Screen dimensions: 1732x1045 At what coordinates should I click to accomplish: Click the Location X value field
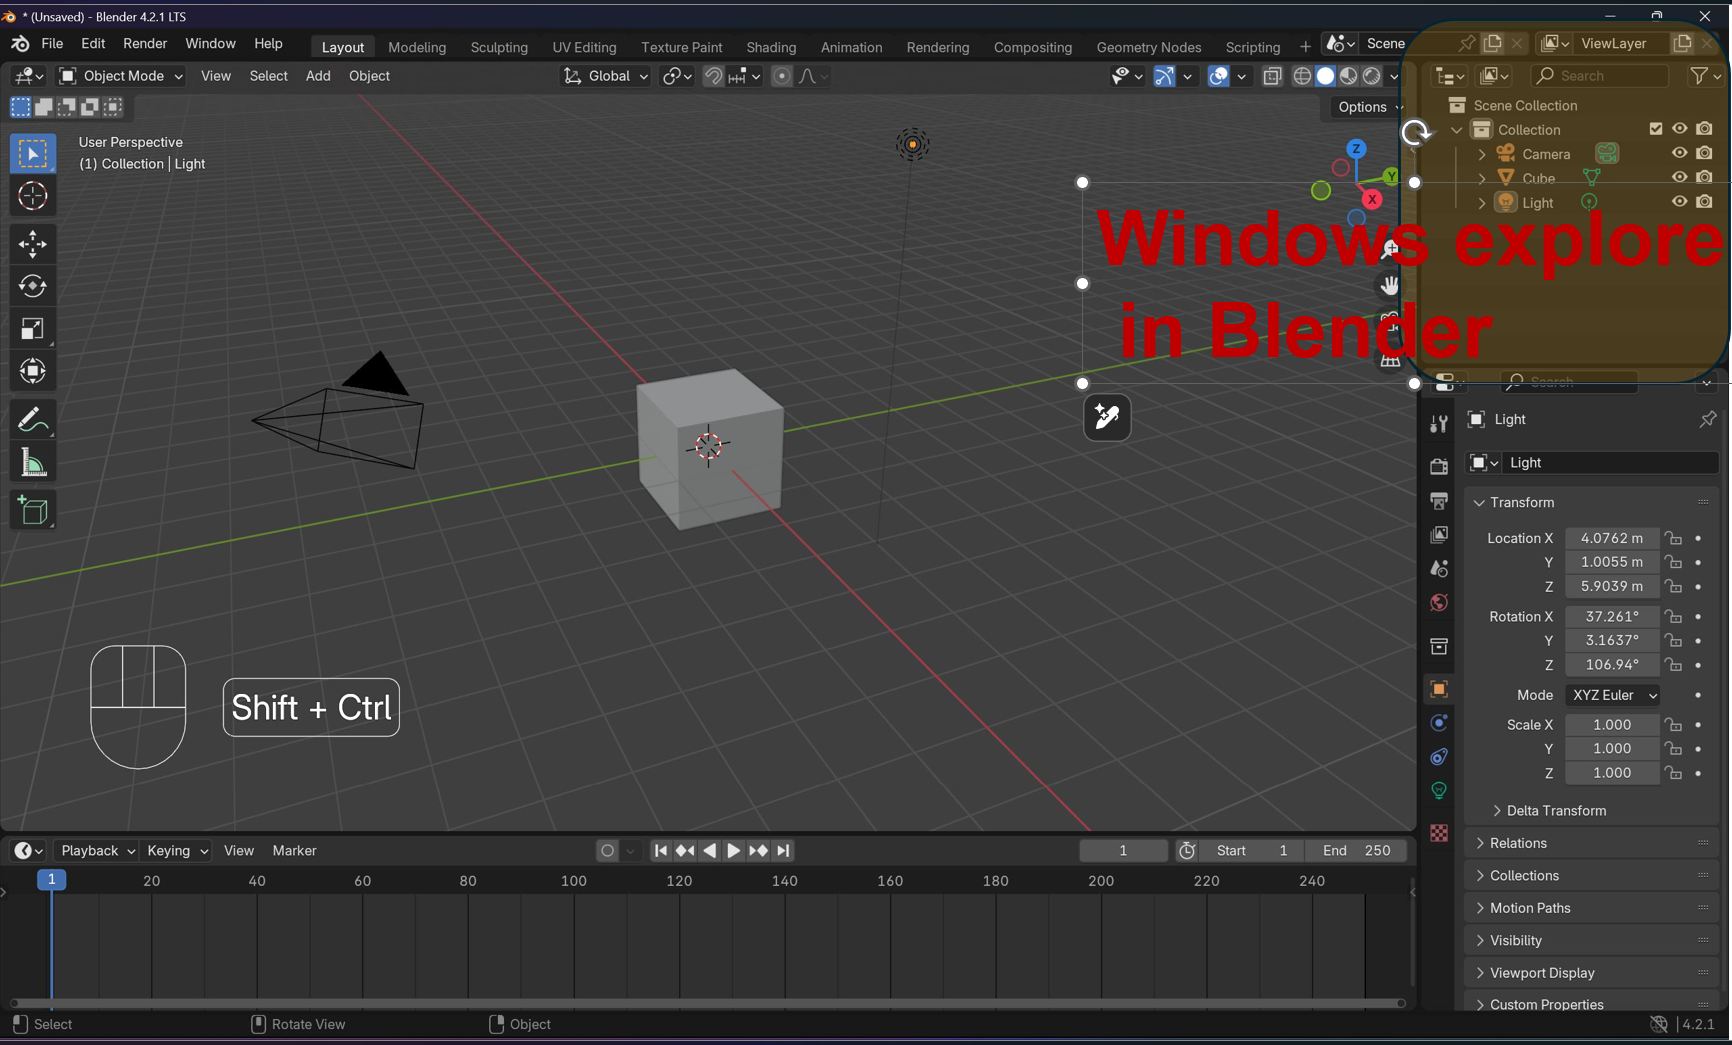point(1611,538)
